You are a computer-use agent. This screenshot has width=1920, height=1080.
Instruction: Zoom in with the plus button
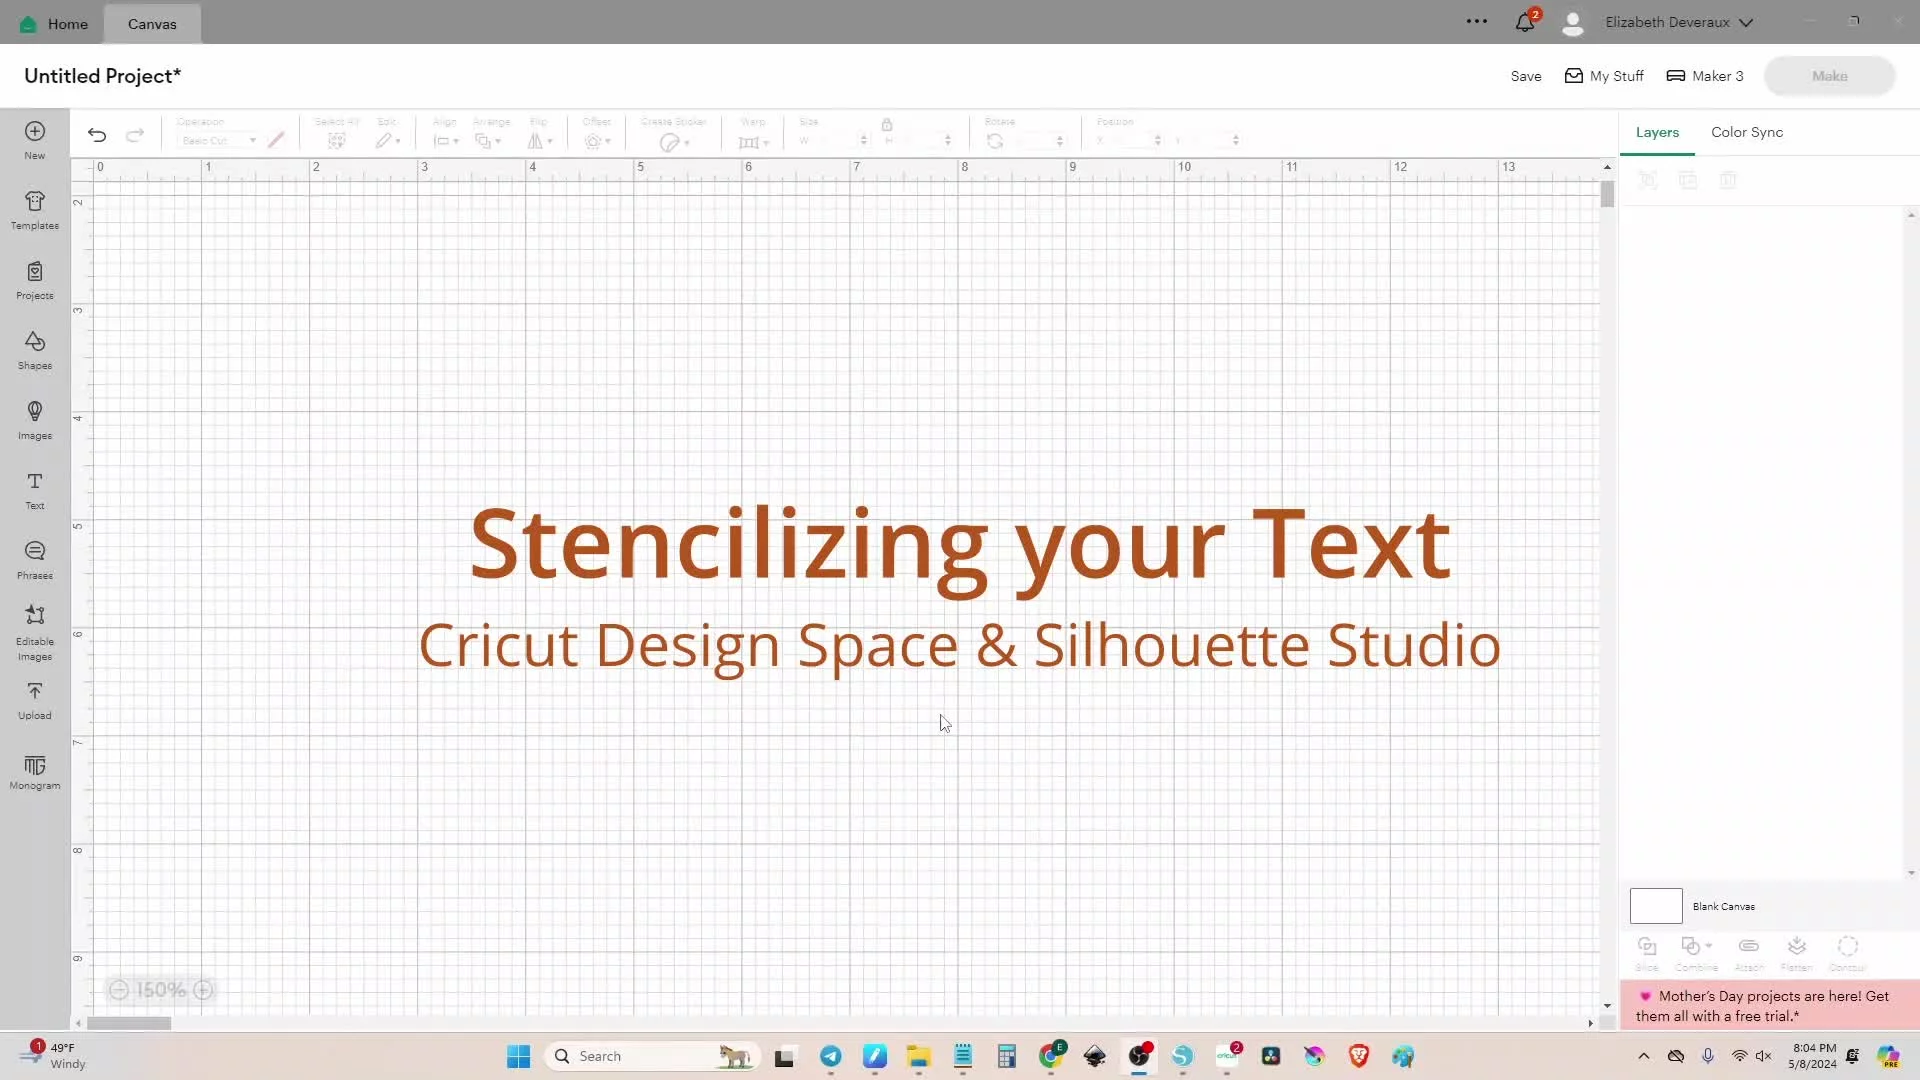tap(203, 990)
